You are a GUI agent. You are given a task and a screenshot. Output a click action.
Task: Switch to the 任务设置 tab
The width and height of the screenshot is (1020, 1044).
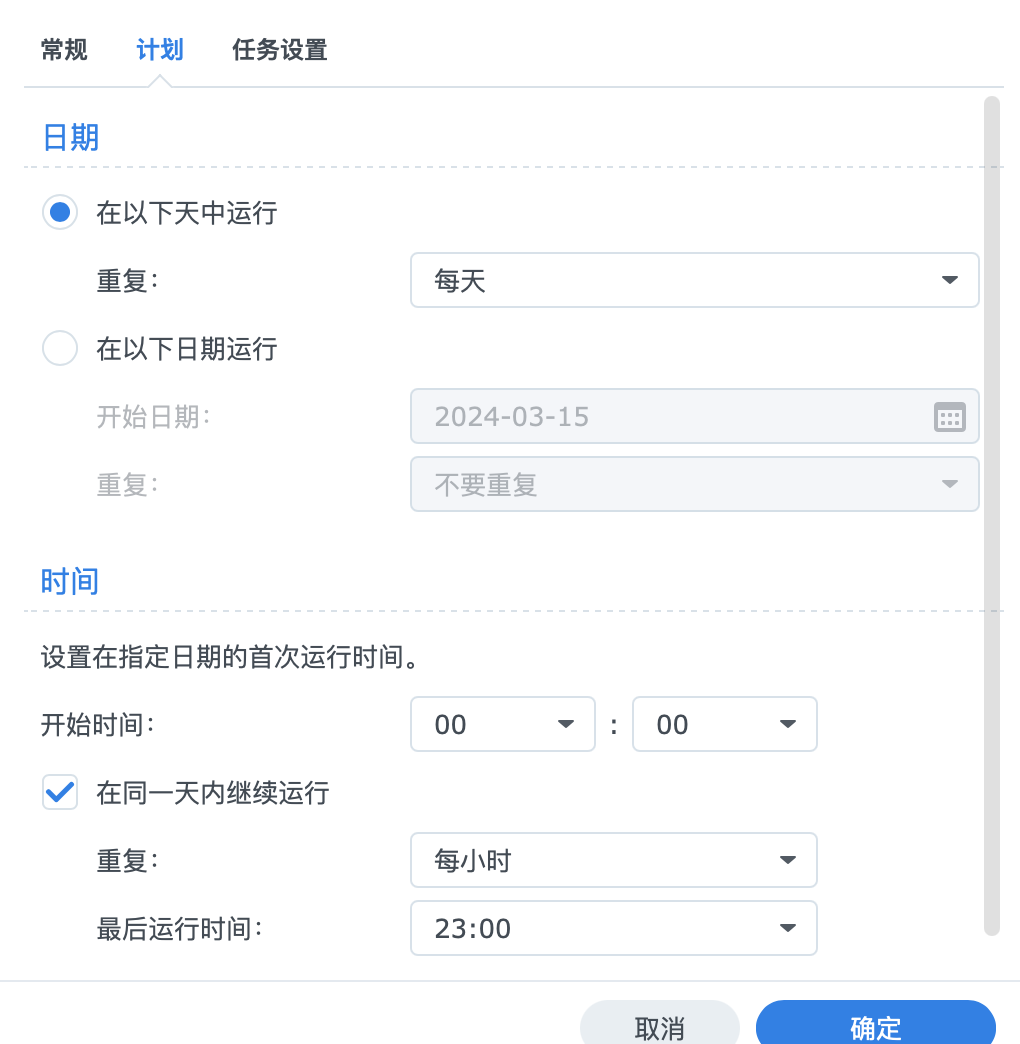coord(279,50)
